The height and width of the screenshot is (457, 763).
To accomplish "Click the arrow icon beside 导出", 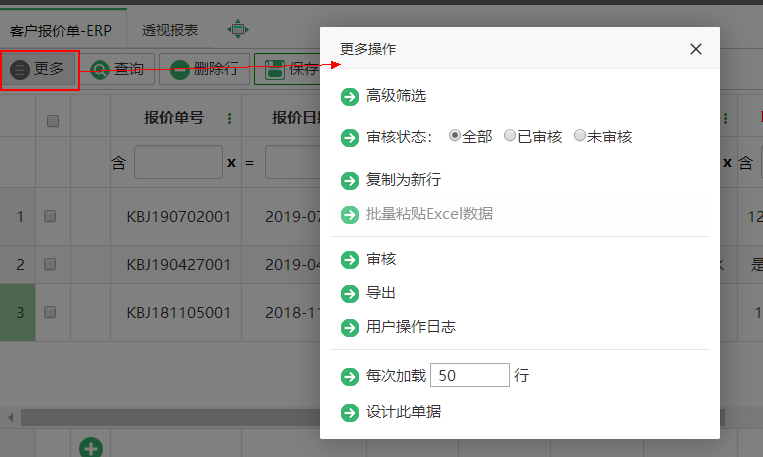I will 349,294.
